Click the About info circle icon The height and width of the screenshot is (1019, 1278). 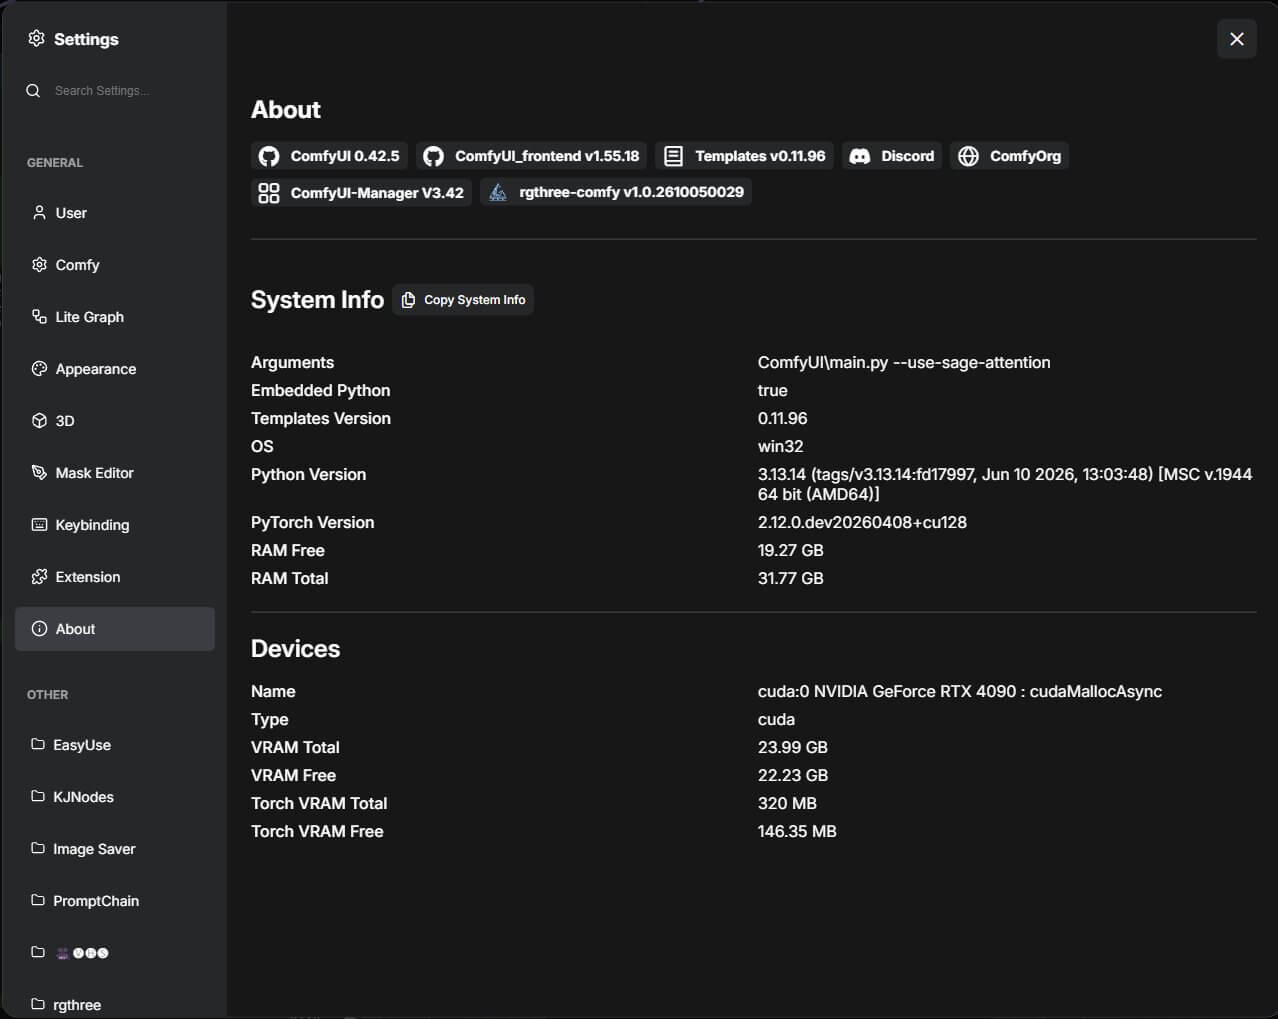[39, 628]
